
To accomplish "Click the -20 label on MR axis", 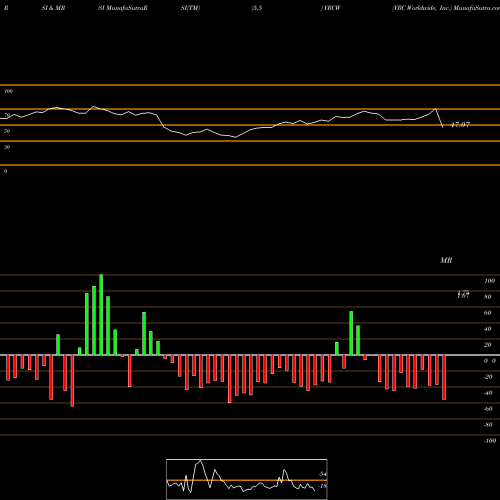I will point(488,377).
